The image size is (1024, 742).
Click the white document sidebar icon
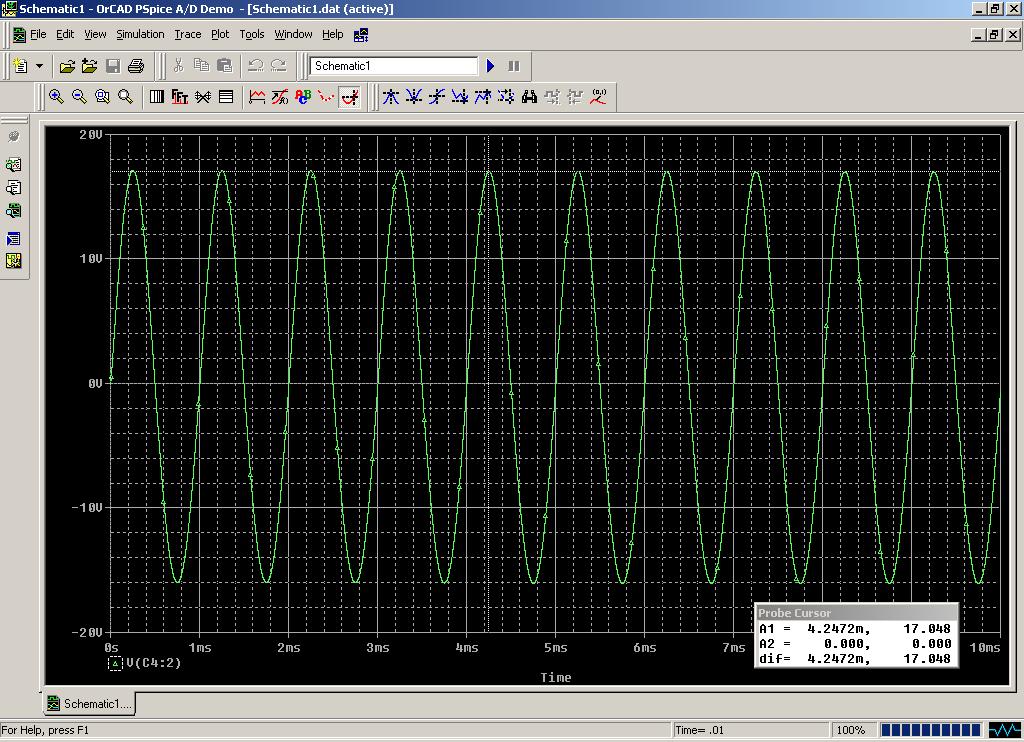click(13, 188)
